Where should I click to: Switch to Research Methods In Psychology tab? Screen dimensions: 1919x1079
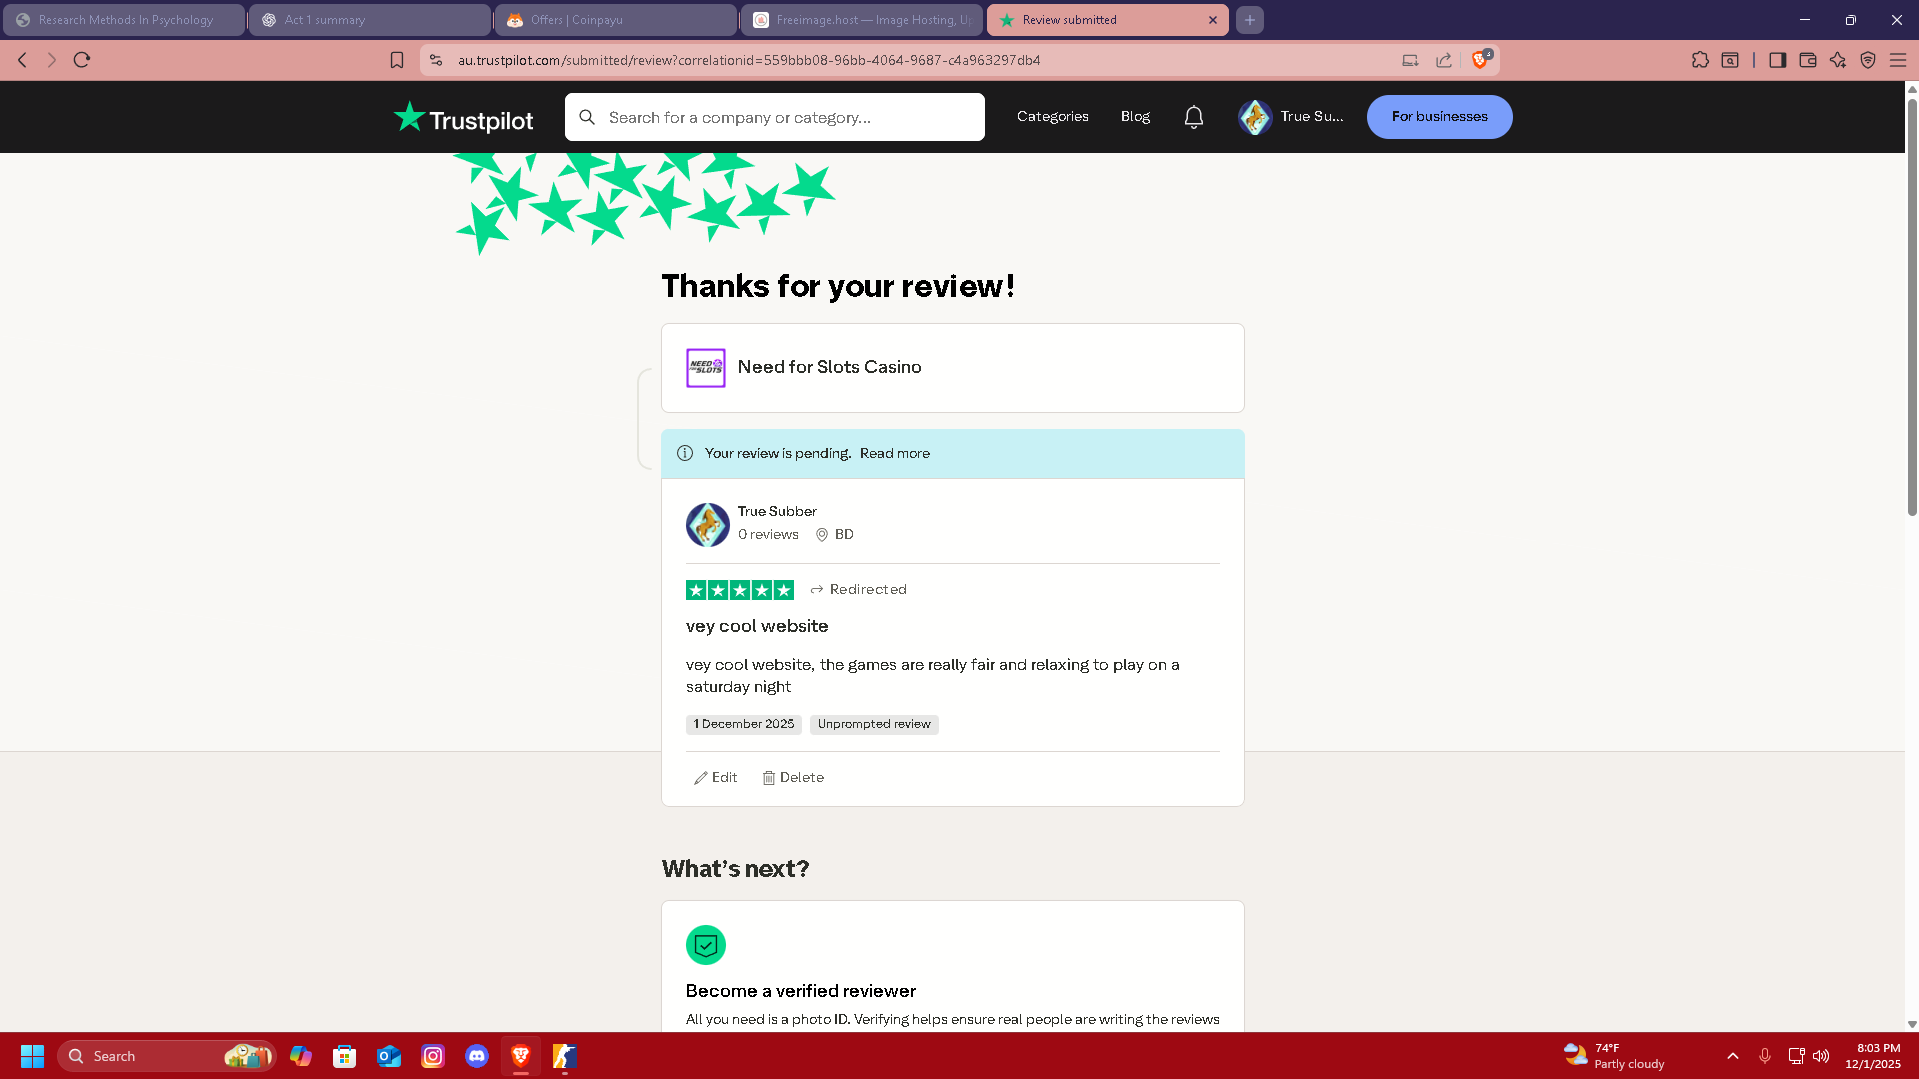(124, 20)
